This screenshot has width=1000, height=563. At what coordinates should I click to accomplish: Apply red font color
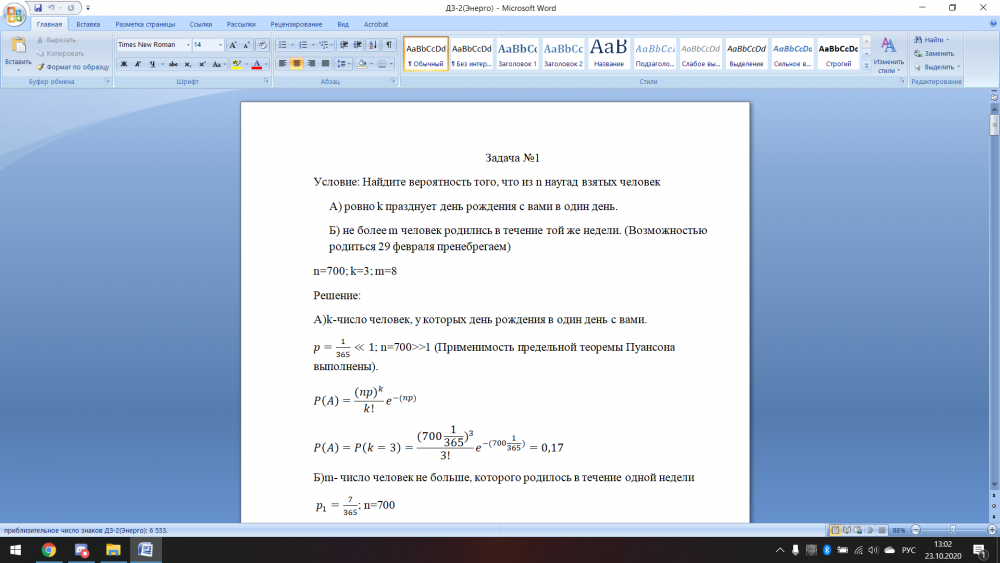256,64
